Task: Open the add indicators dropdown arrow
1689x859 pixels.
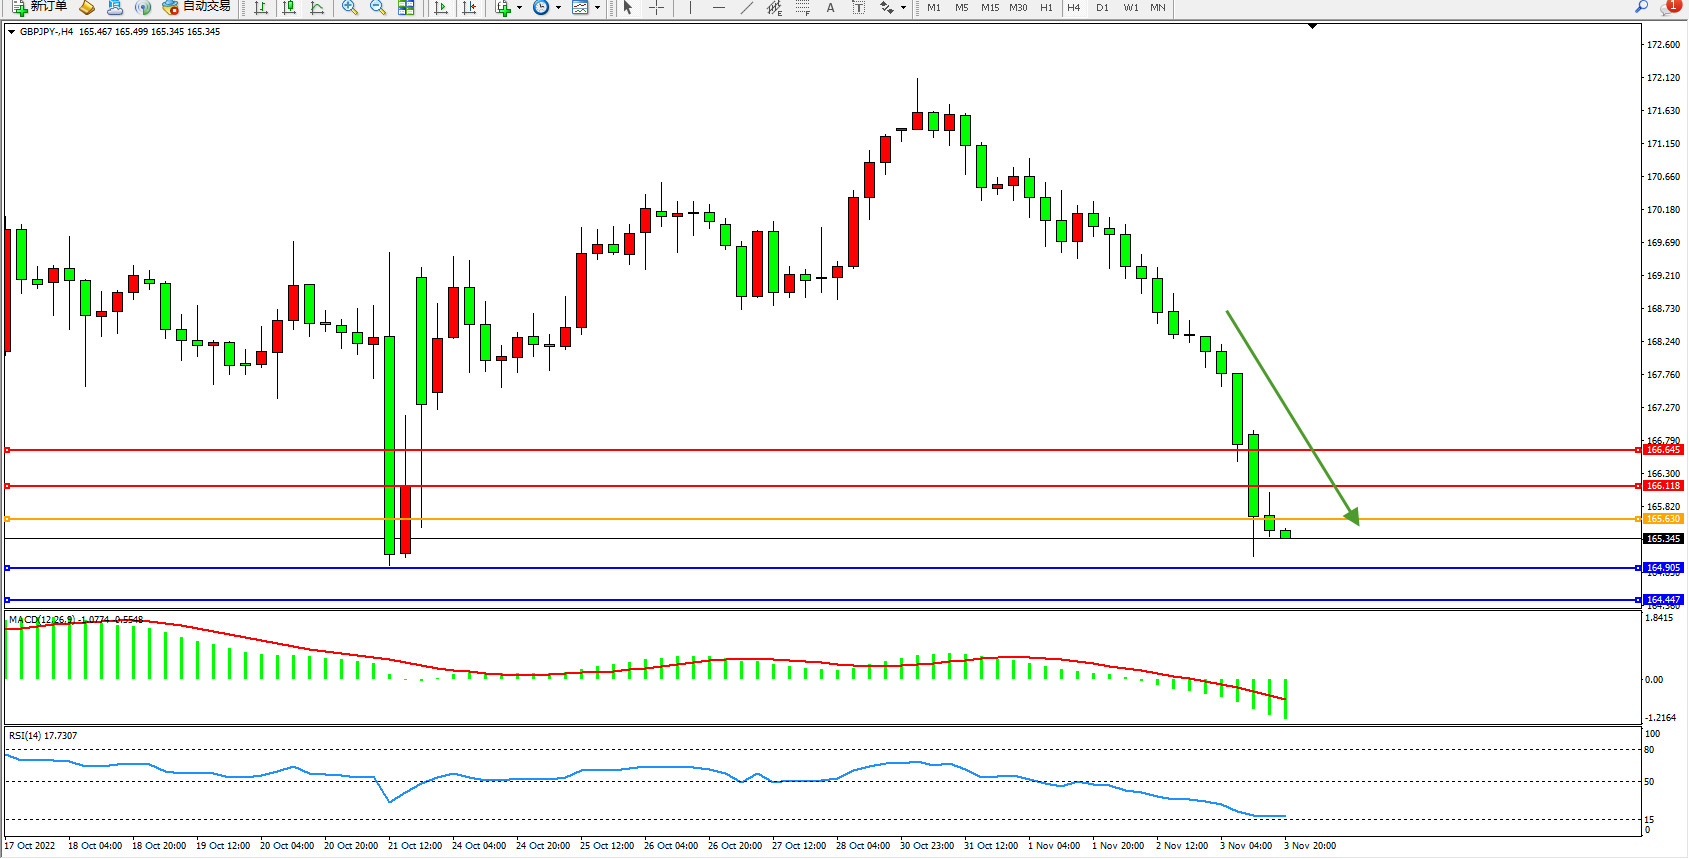Action: 519,8
